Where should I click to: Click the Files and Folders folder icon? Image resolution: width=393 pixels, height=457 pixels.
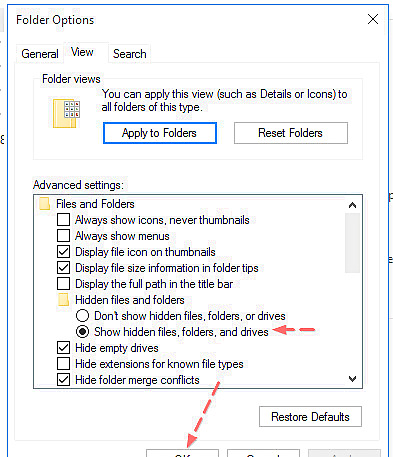pos(45,204)
